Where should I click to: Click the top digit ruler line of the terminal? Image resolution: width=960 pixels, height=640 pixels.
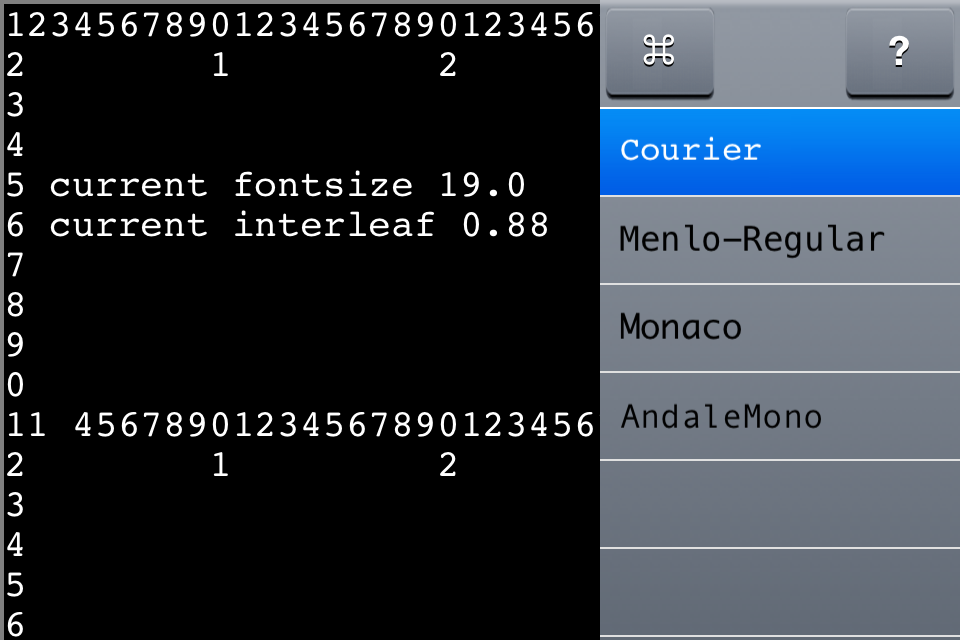coord(300,25)
